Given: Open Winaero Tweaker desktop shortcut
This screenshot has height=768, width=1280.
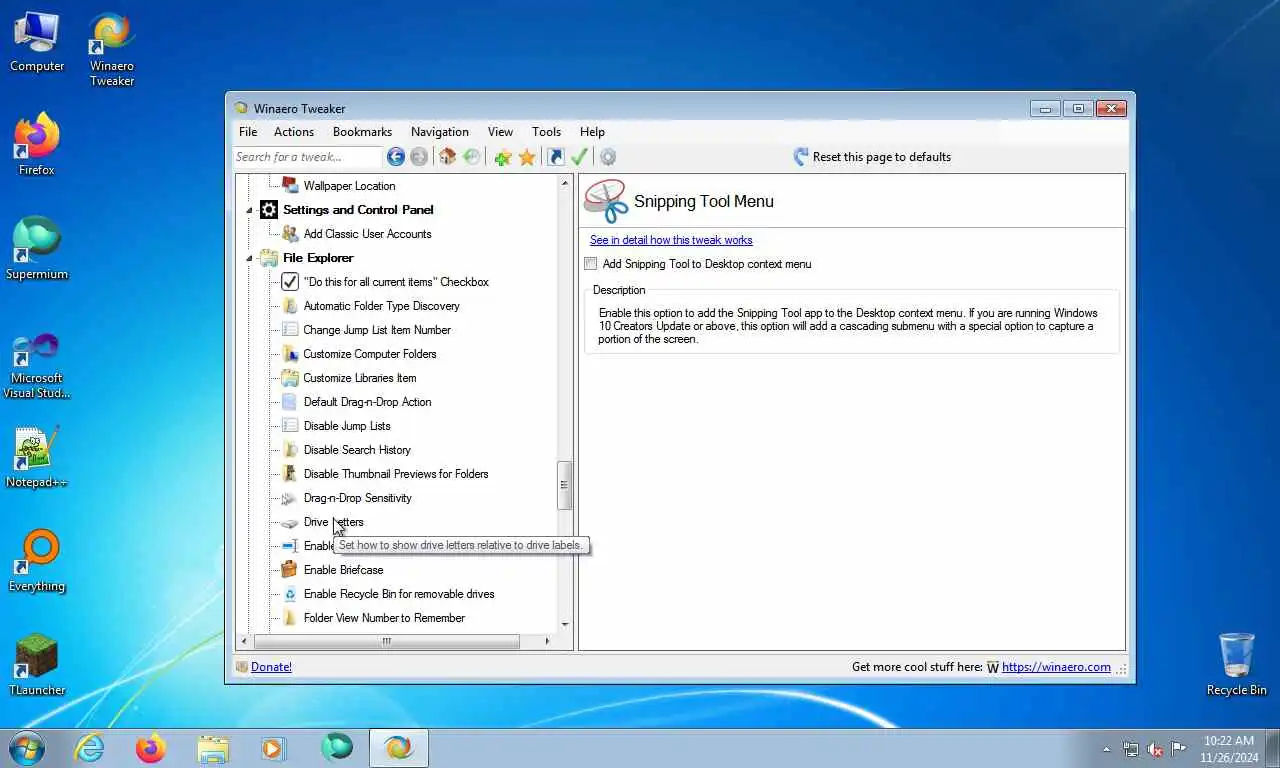Looking at the screenshot, I should [112, 50].
